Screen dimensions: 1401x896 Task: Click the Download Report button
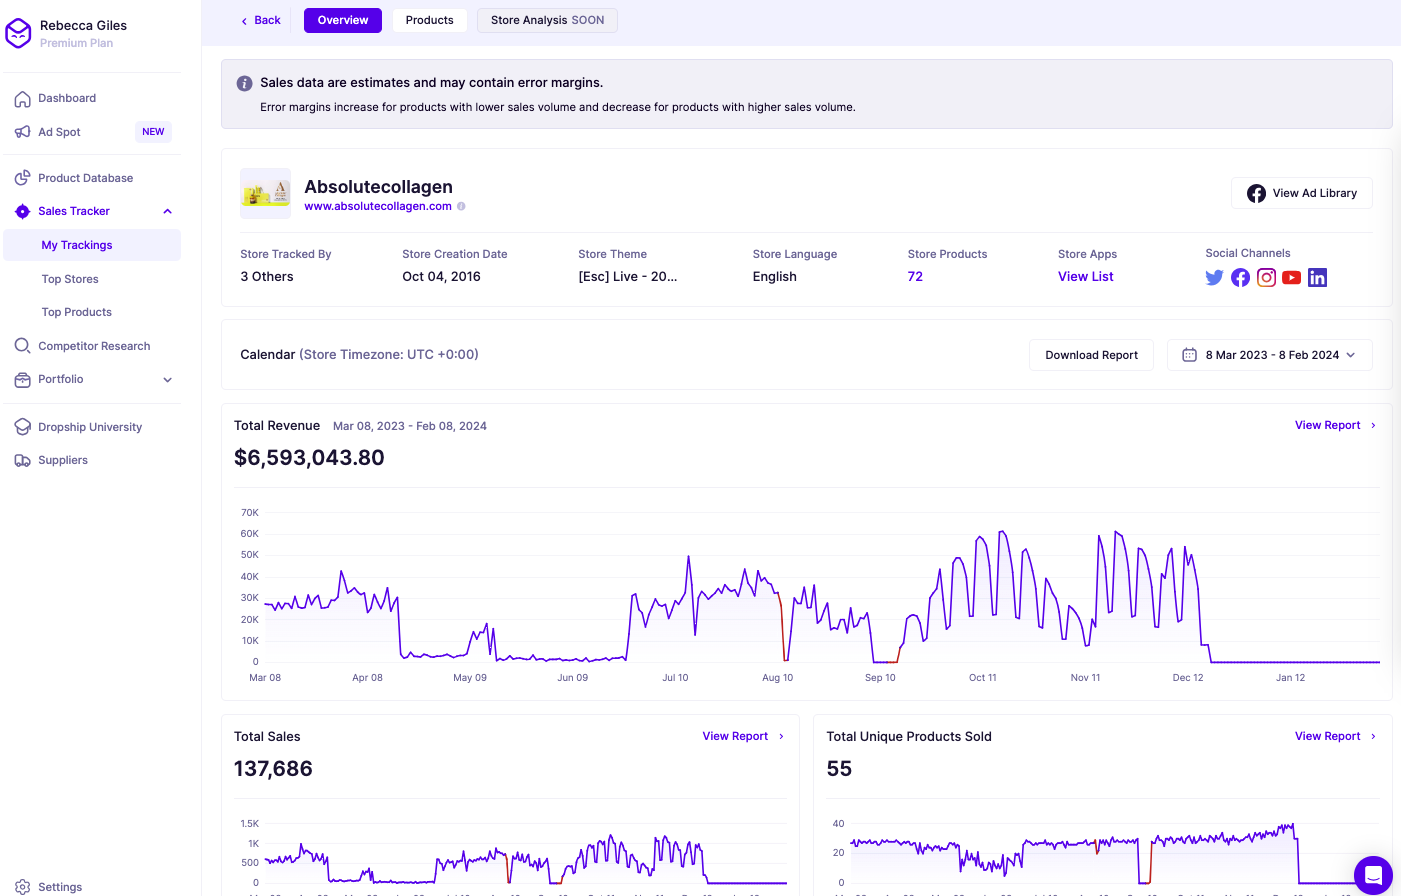tap(1091, 355)
